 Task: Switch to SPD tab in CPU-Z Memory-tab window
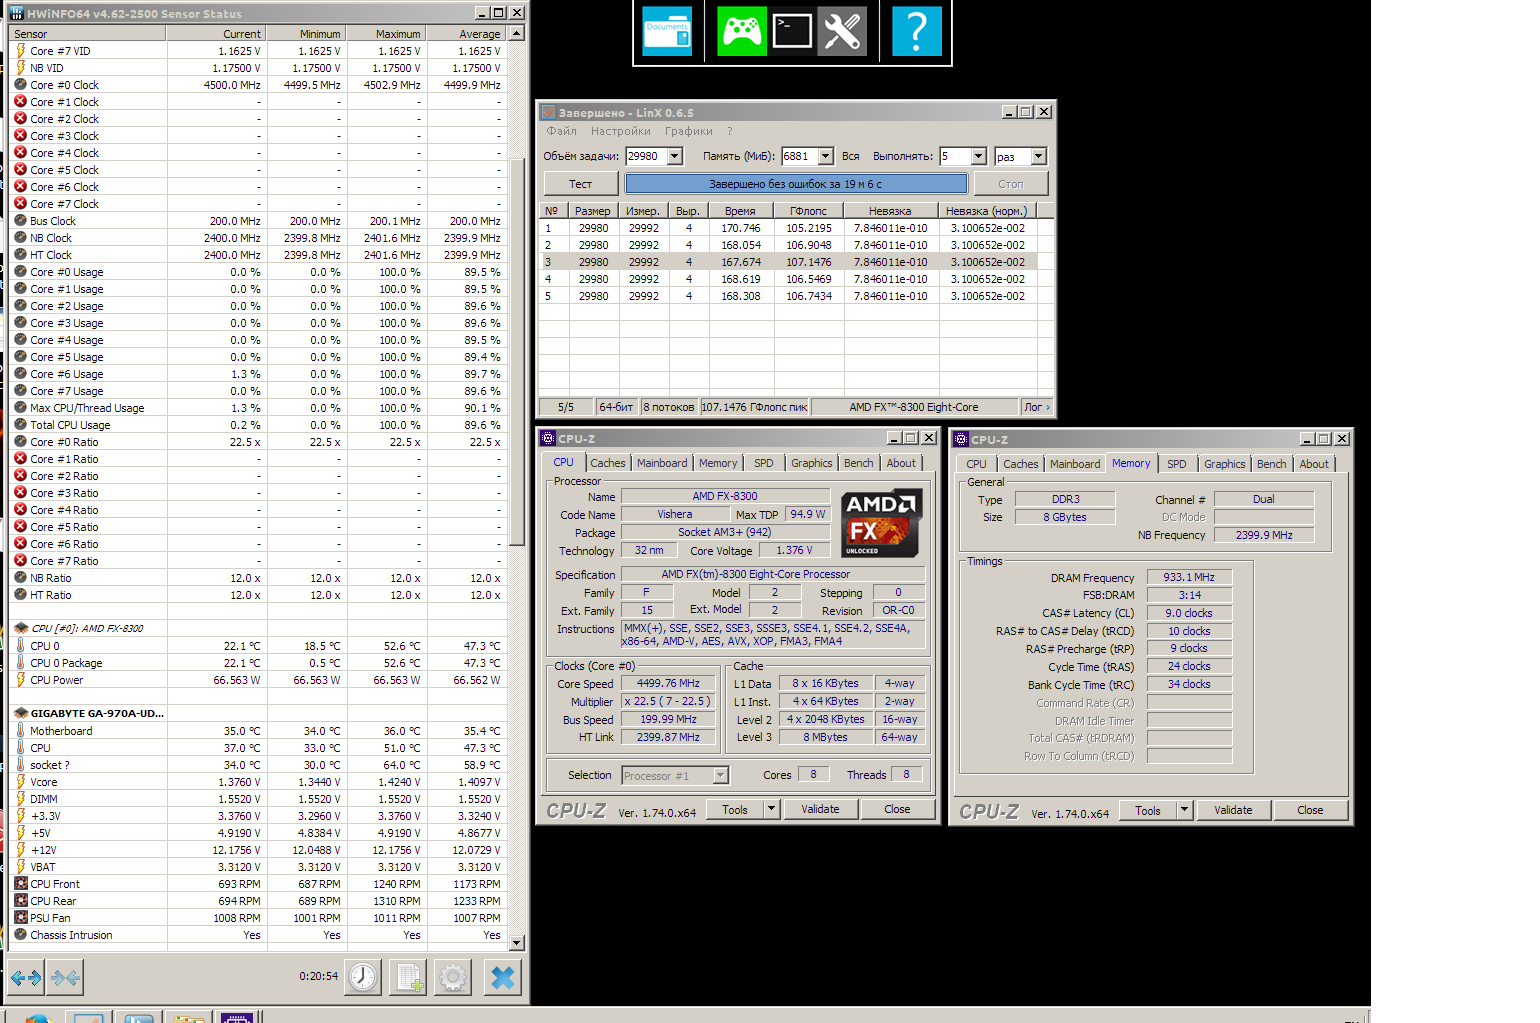[1177, 464]
